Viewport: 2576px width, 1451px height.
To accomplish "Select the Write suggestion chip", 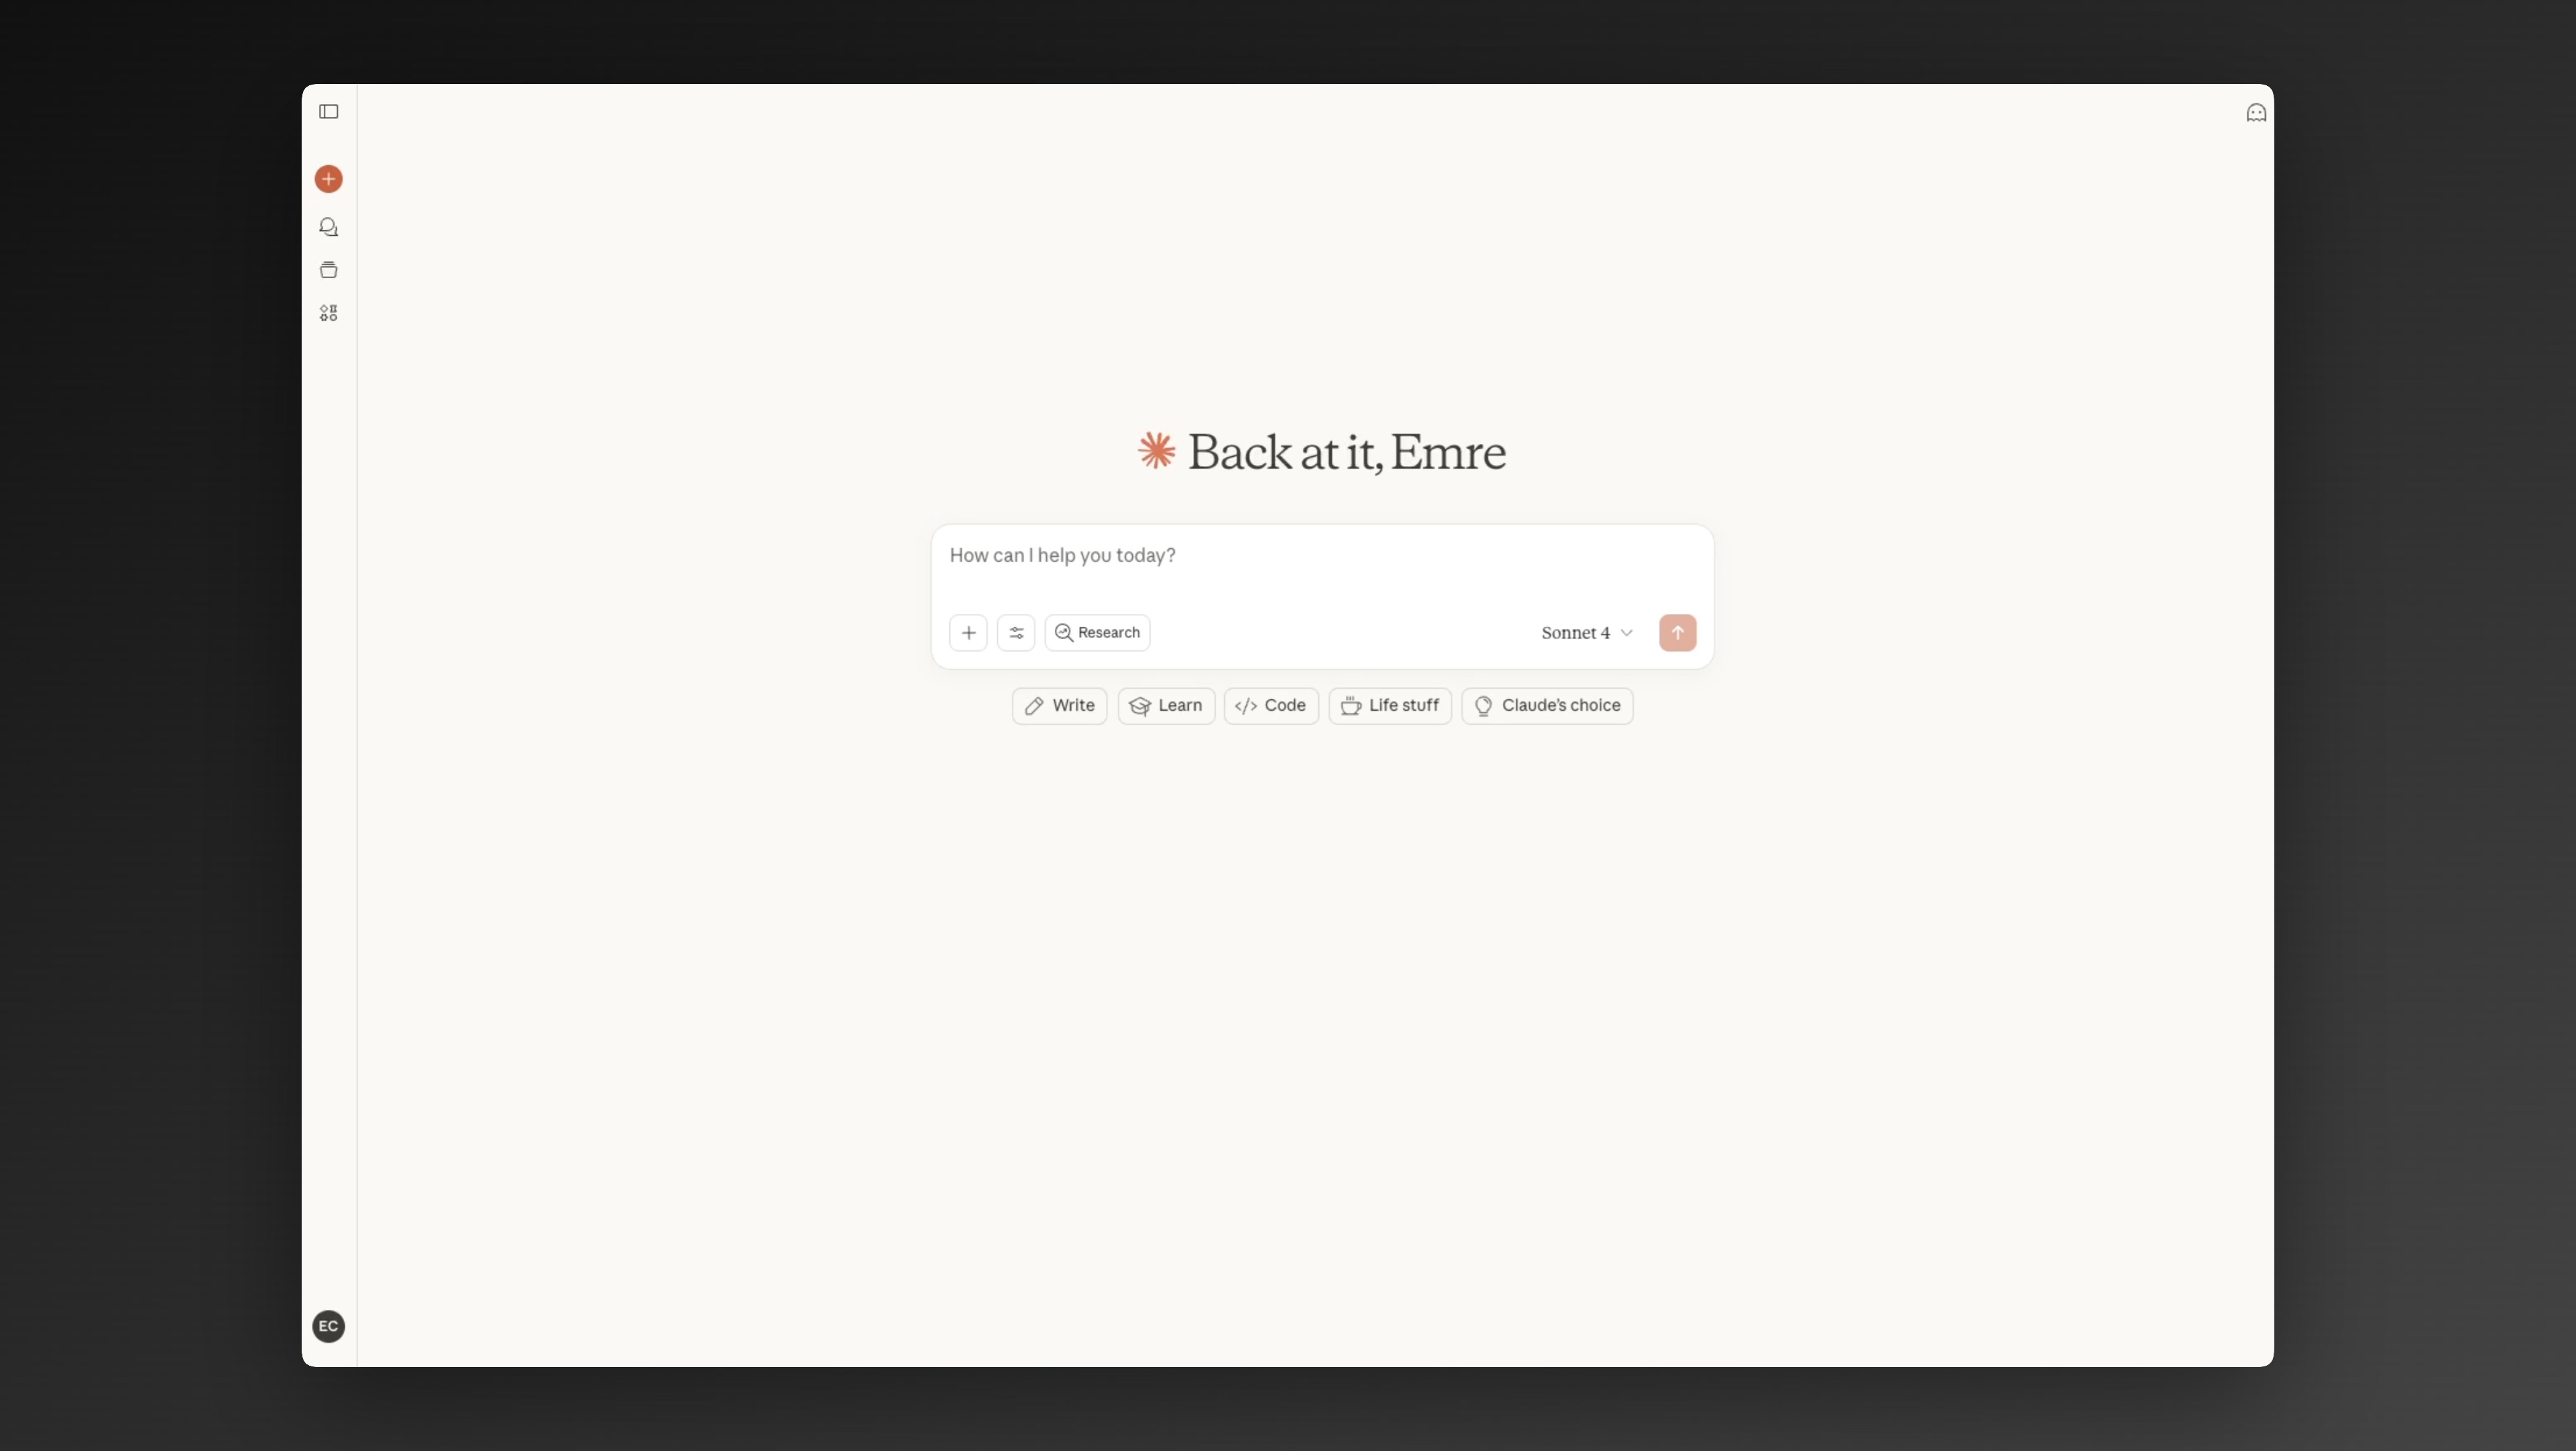I will (x=1059, y=706).
